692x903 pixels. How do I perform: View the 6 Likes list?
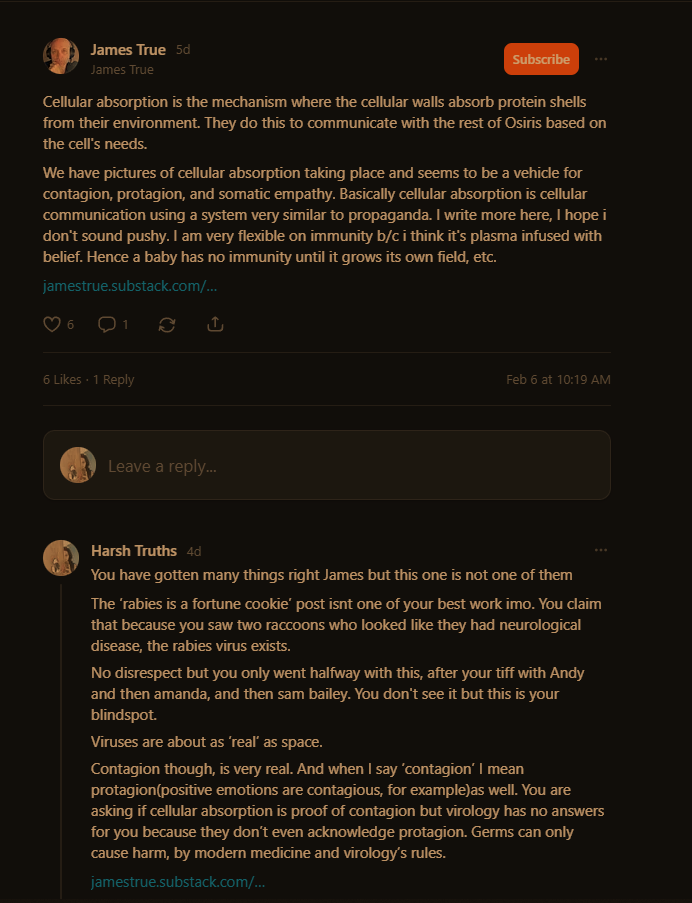point(62,380)
